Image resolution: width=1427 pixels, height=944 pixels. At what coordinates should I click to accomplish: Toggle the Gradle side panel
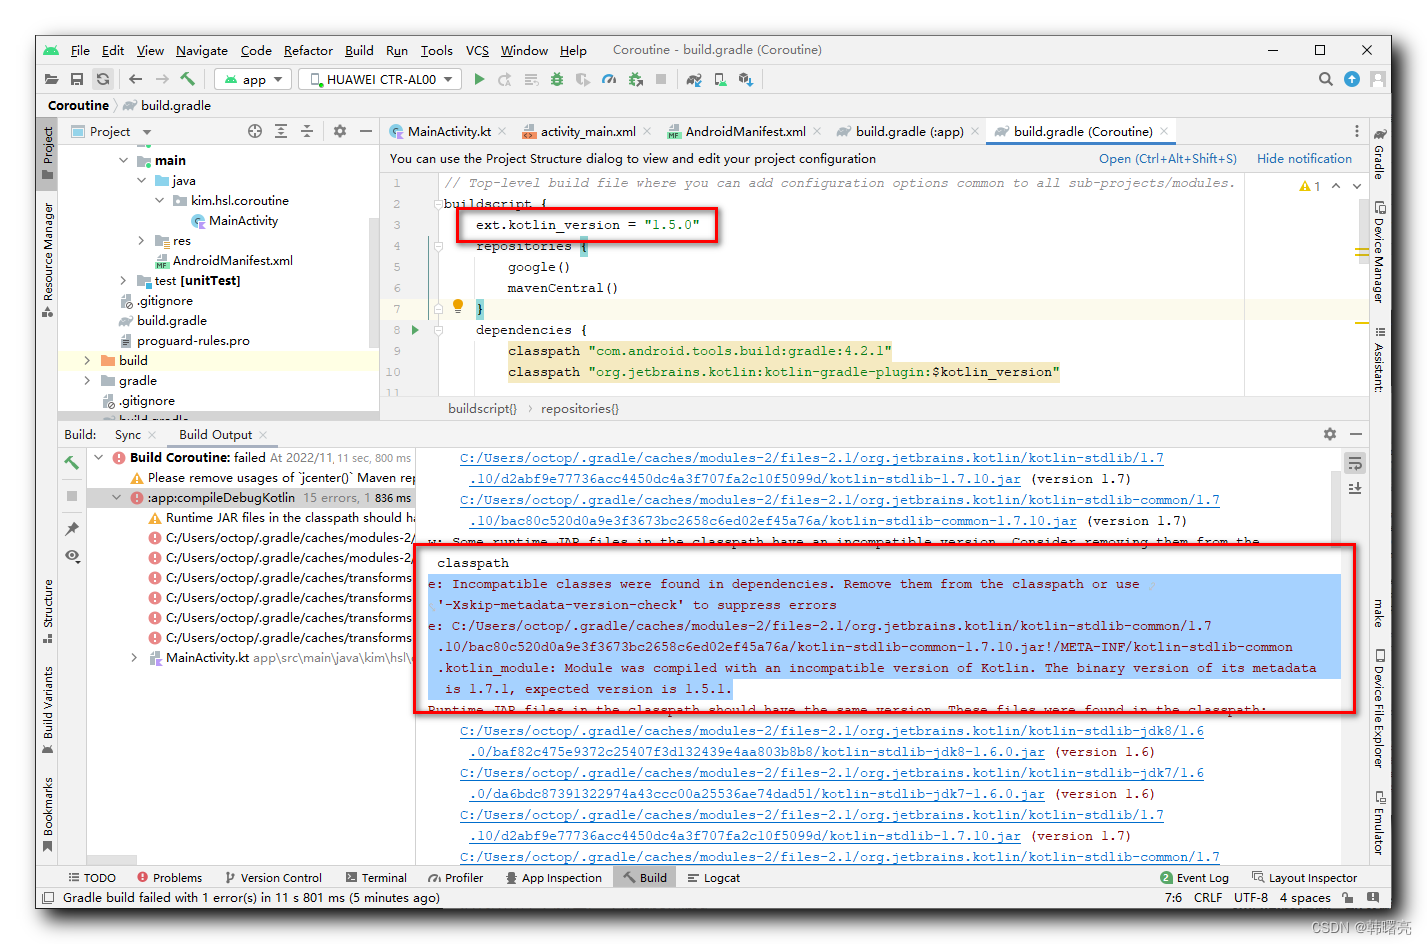[x=1379, y=154]
